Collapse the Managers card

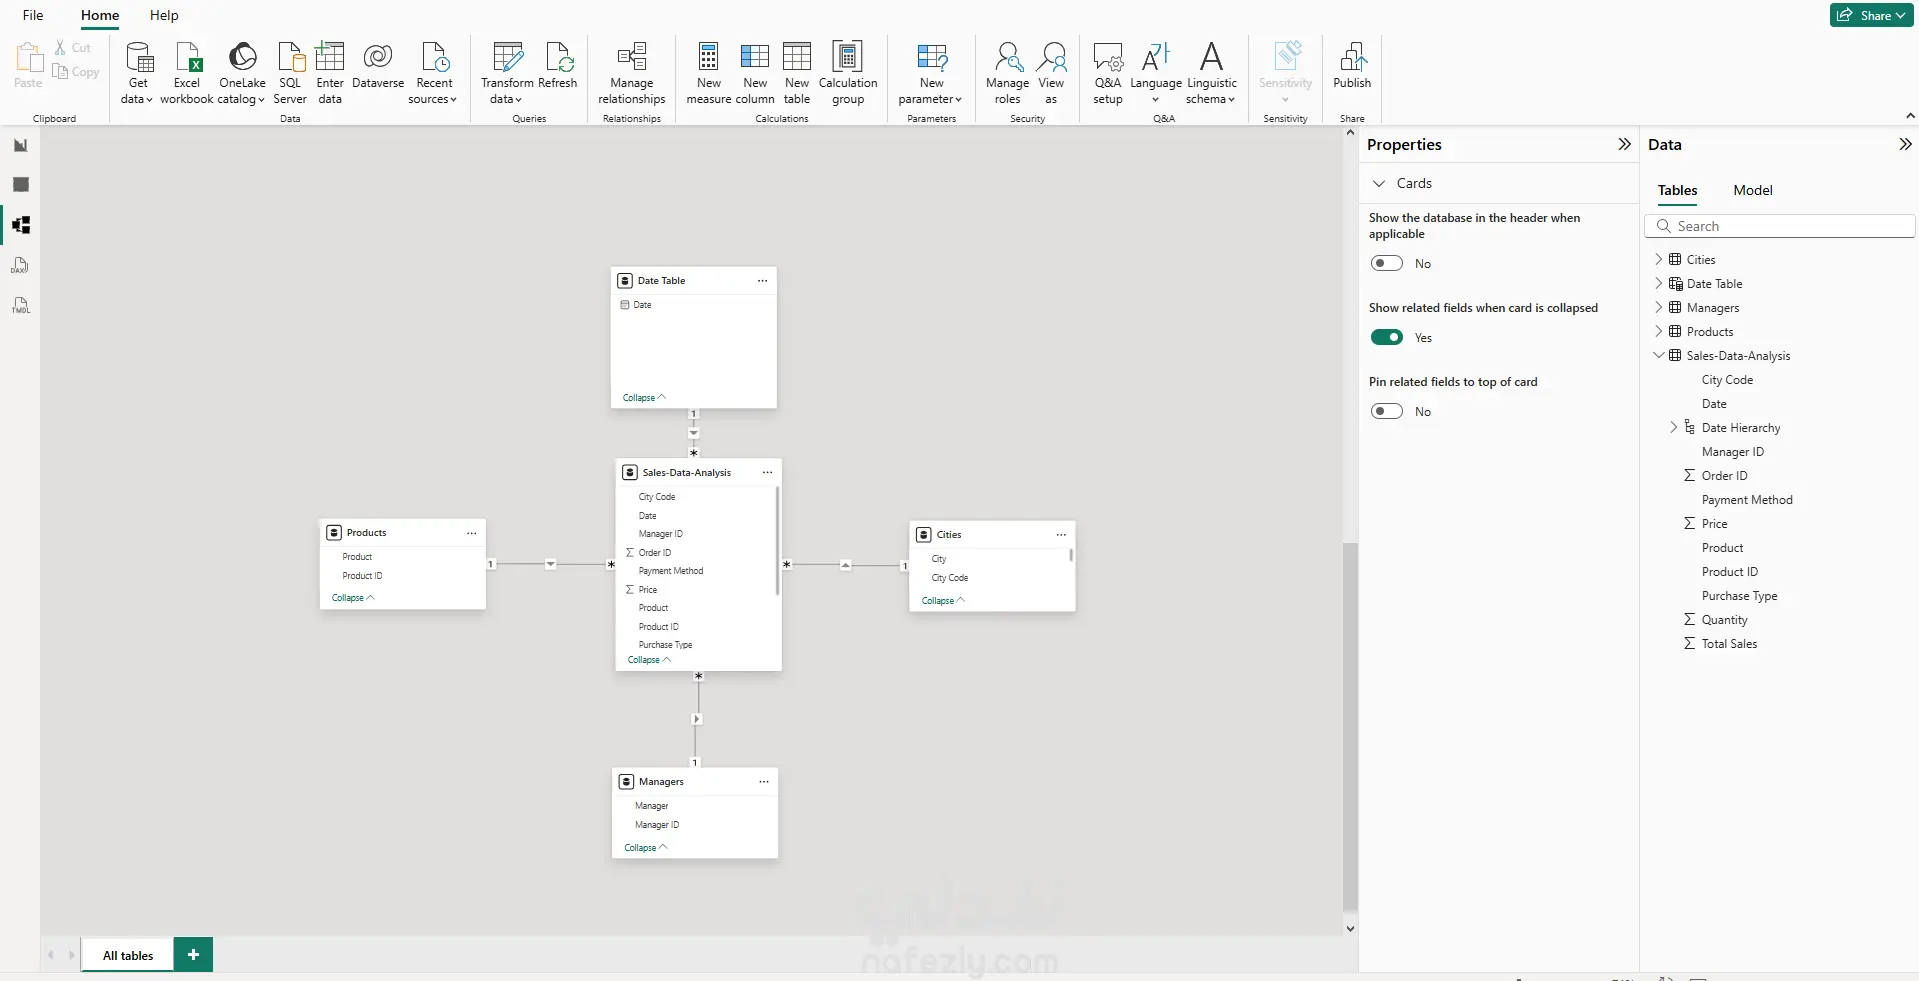tap(645, 848)
